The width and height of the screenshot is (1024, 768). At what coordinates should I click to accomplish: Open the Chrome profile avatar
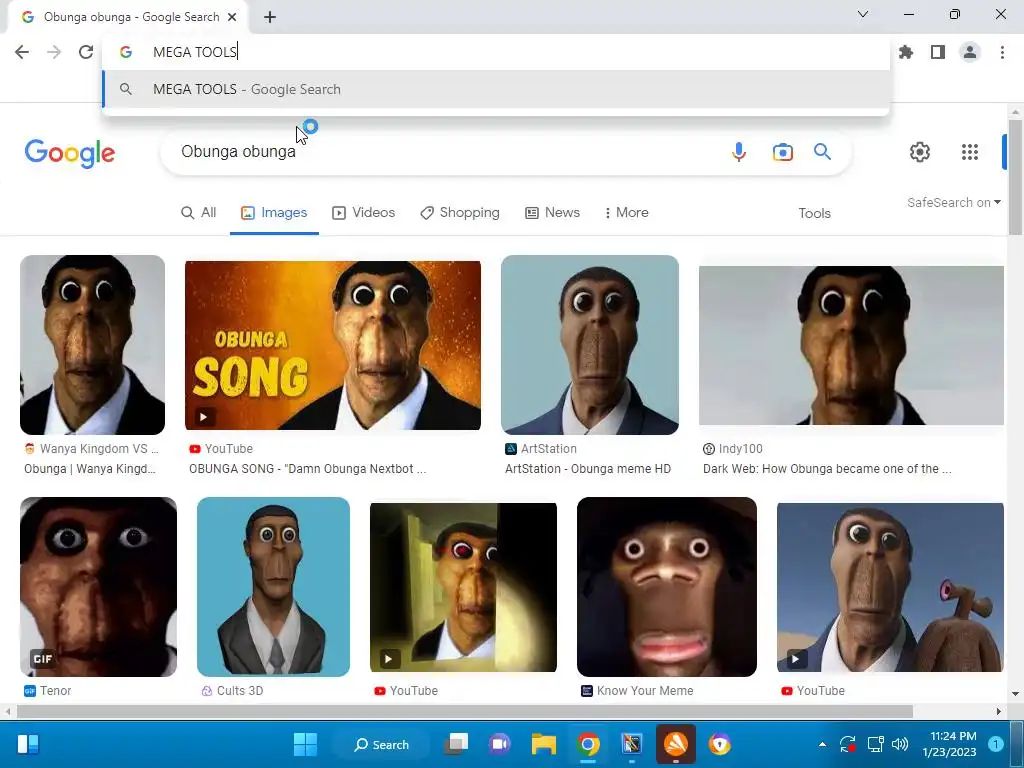pyautogui.click(x=970, y=52)
